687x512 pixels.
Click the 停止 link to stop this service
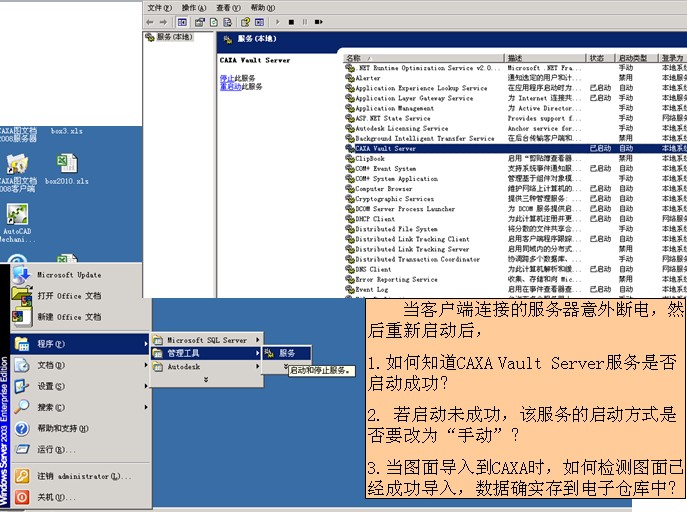click(227, 78)
